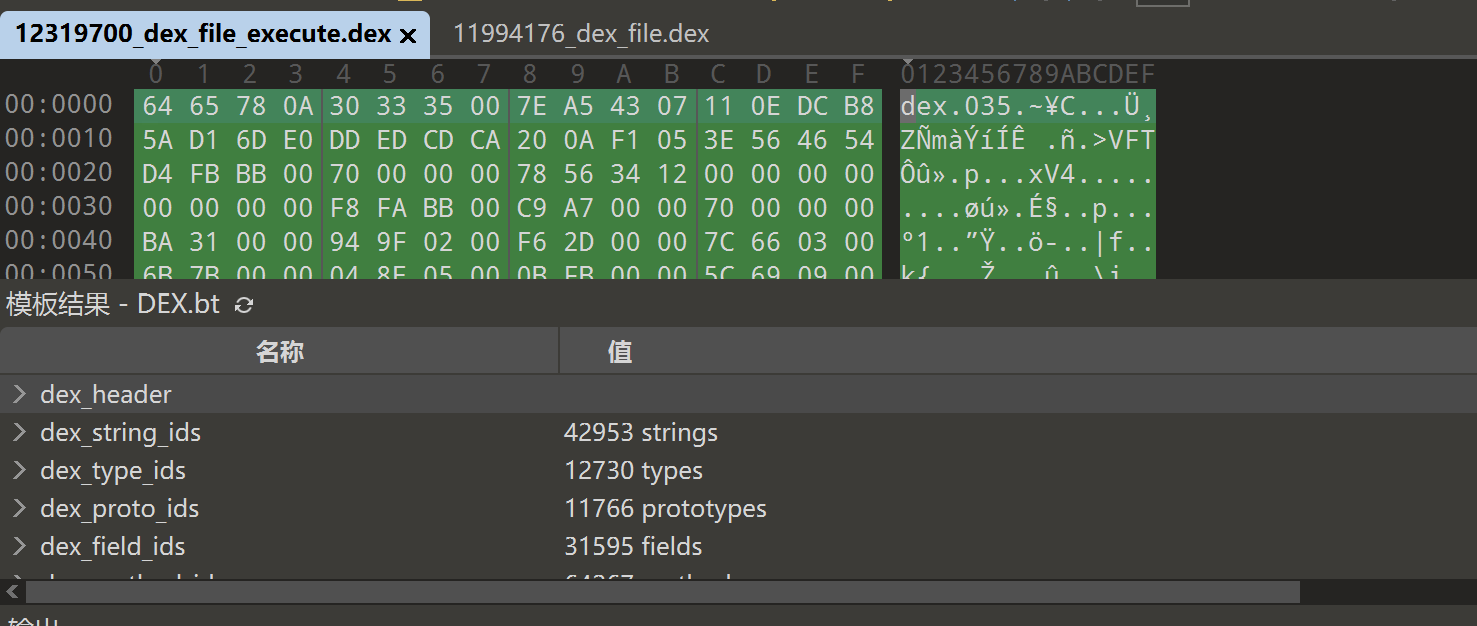Click the address label 00:0010
1477x626 pixels.
pyautogui.click(x=59, y=138)
